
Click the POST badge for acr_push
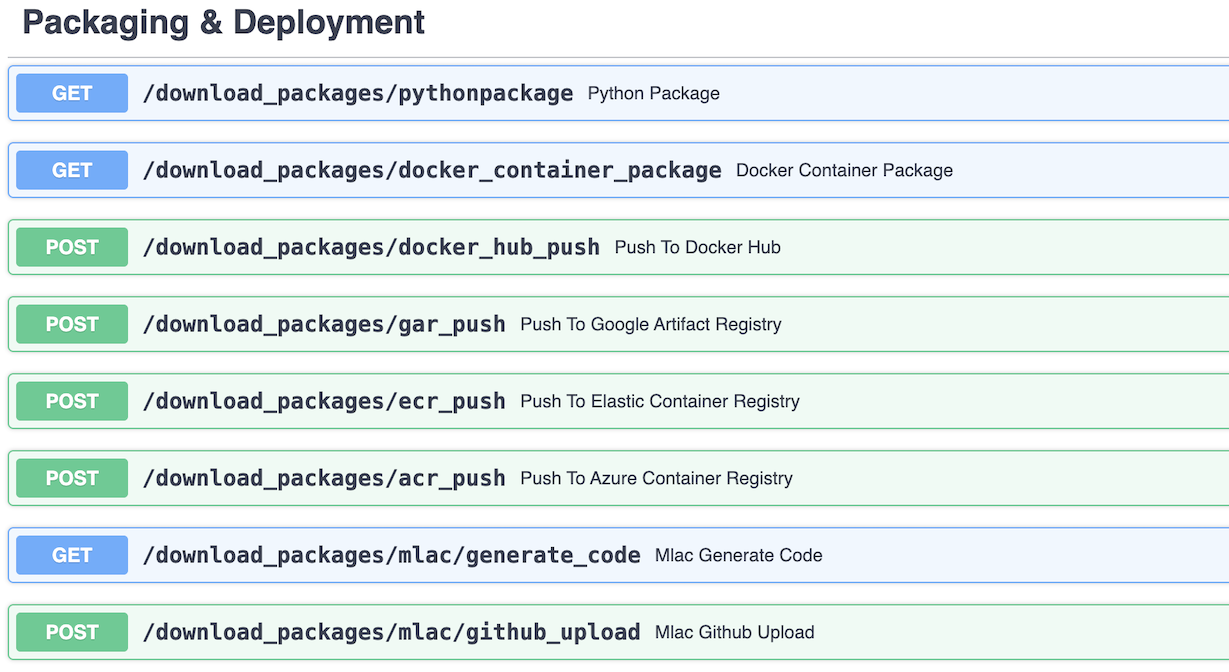coord(72,478)
